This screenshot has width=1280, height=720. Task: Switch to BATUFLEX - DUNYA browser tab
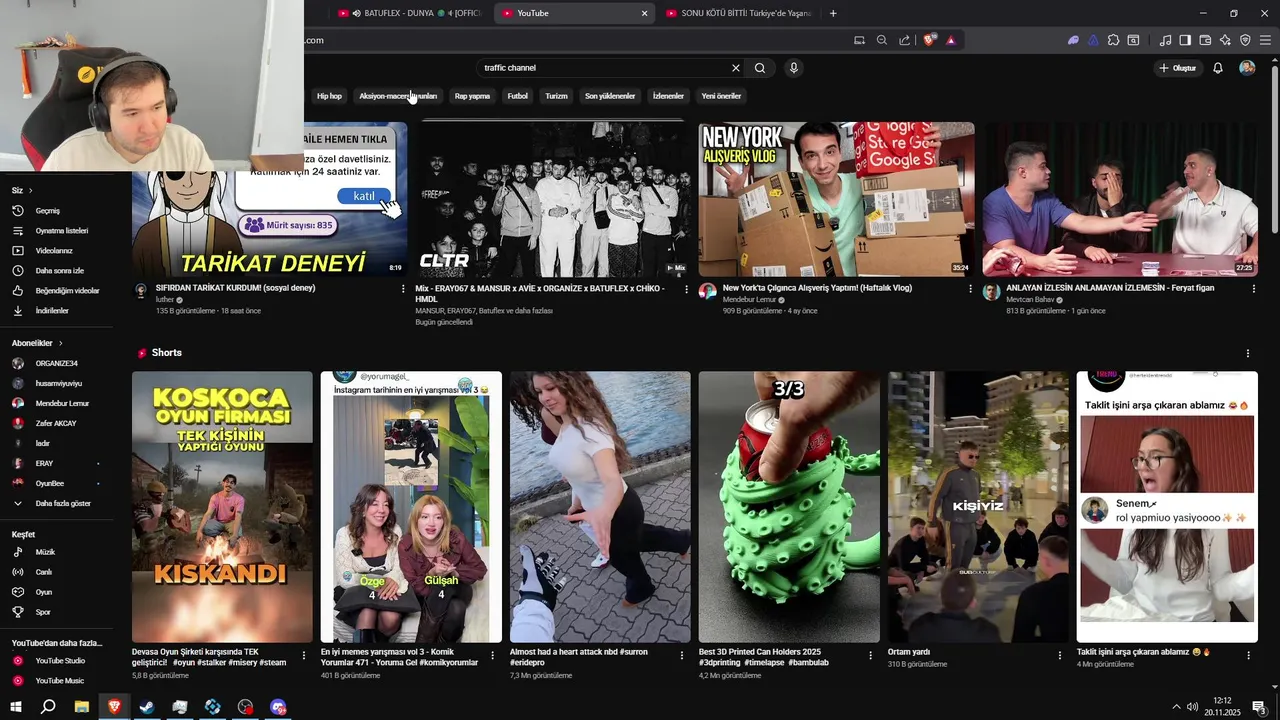click(x=410, y=13)
